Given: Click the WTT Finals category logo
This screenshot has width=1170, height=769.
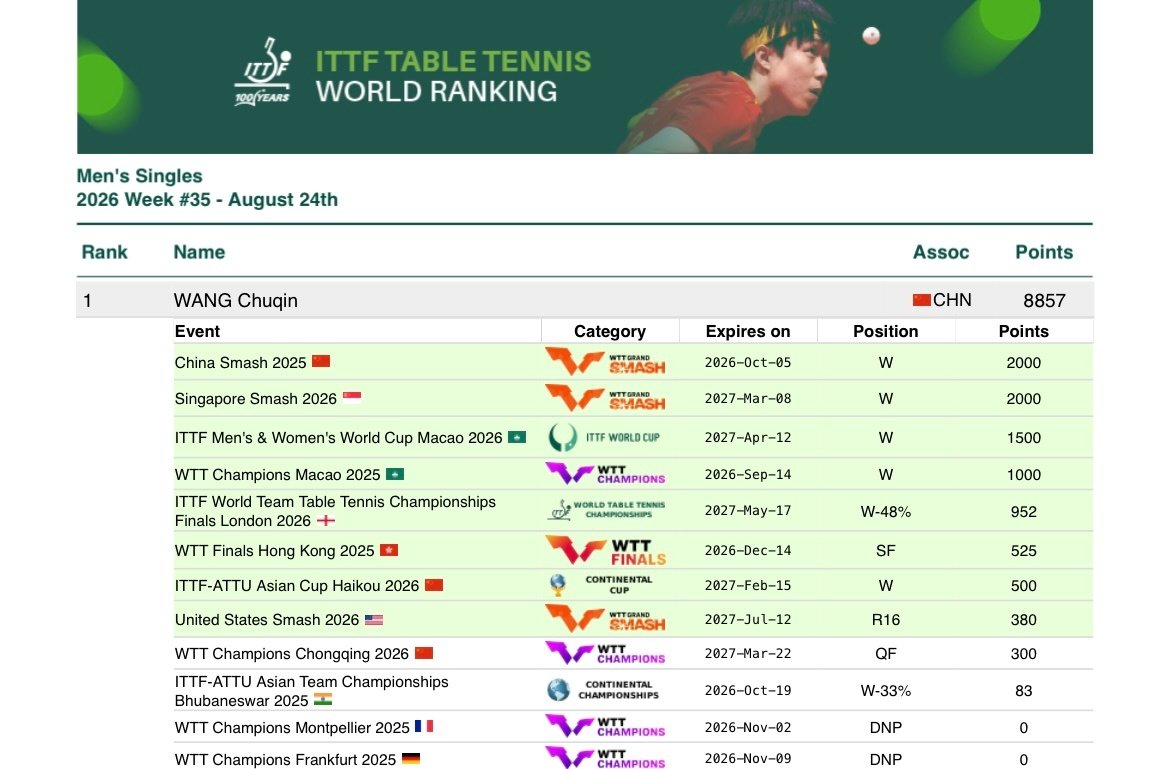Looking at the screenshot, I should click(x=605, y=550).
